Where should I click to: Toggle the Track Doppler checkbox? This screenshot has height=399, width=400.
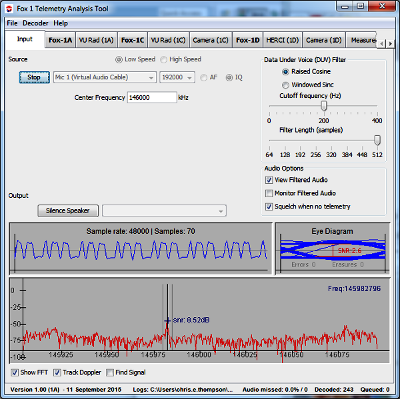[57, 373]
